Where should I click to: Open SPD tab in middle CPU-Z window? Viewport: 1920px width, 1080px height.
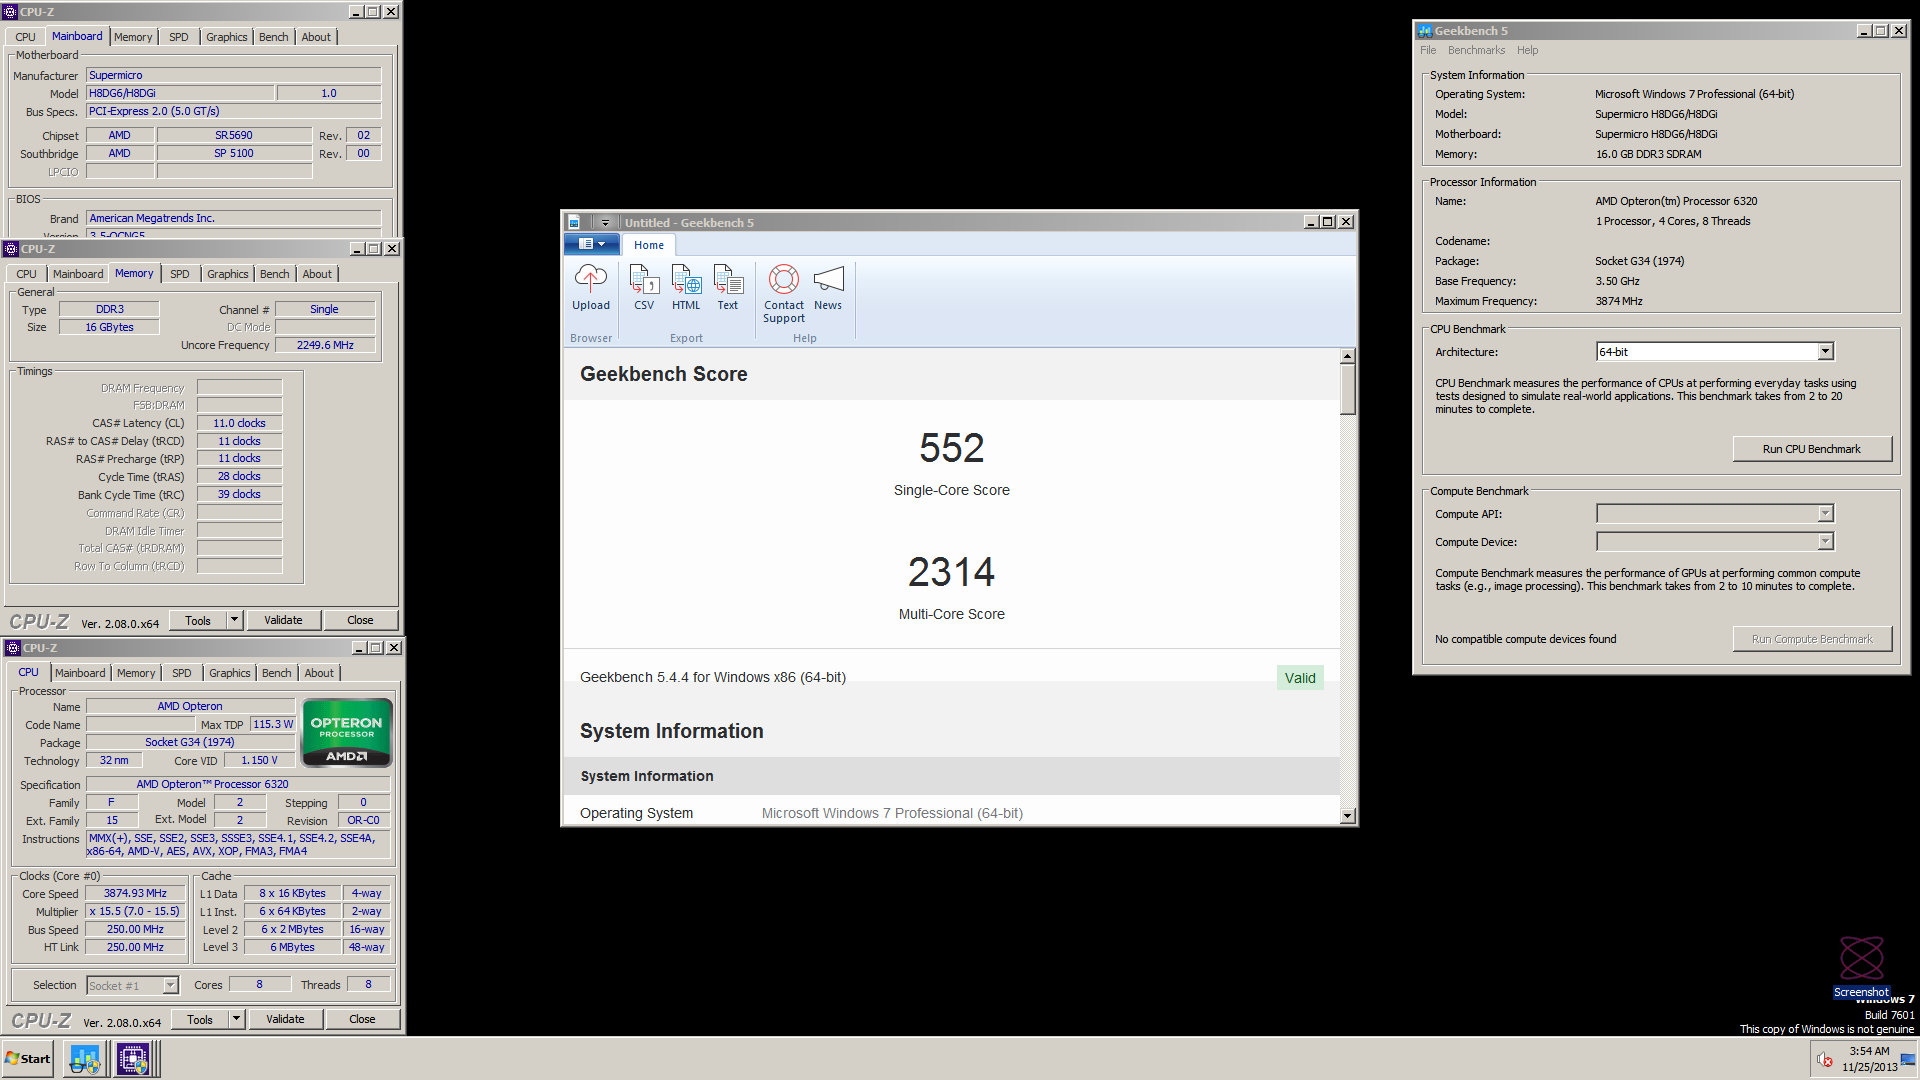coord(180,274)
